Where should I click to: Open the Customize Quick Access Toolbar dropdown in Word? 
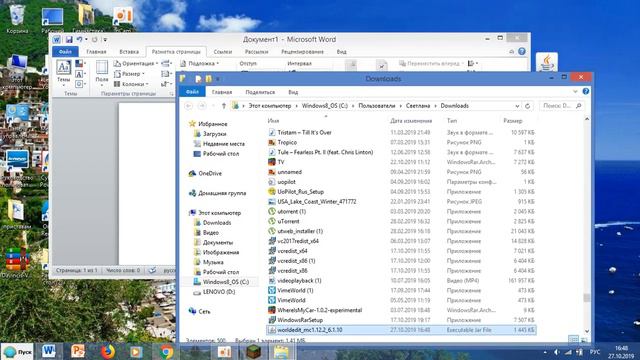click(x=105, y=40)
